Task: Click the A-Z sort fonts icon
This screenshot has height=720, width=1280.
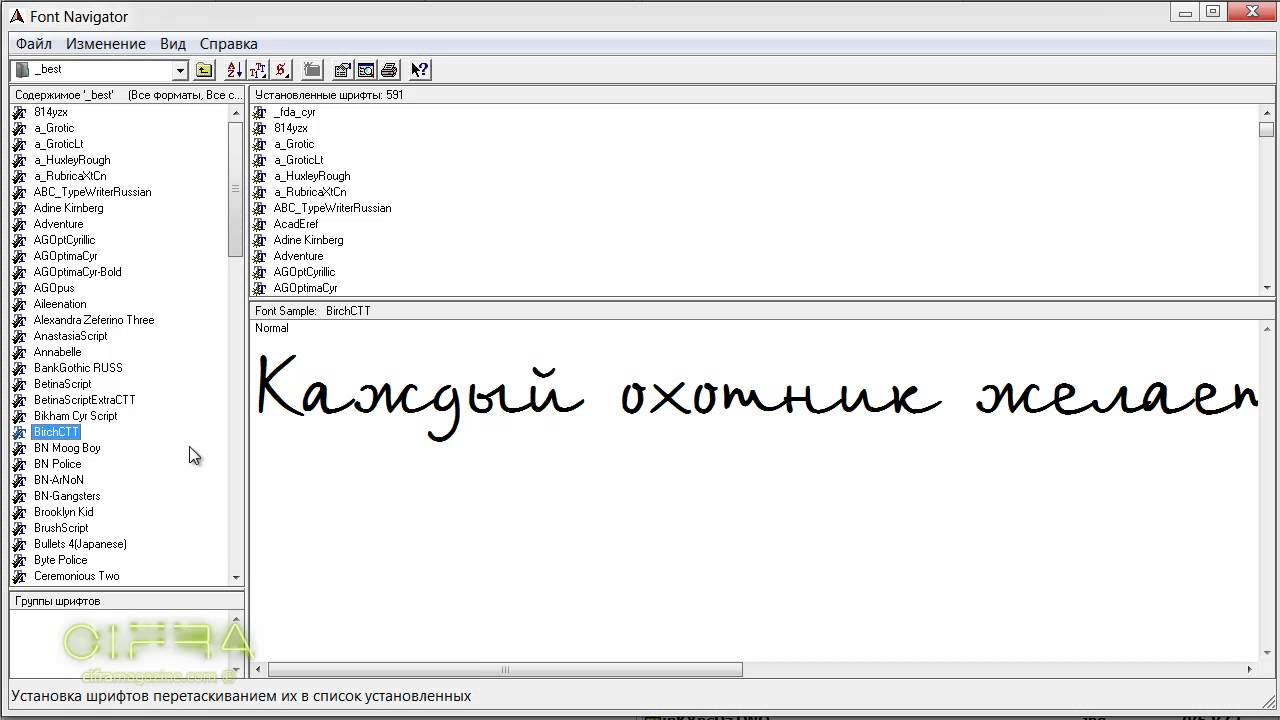Action: coord(234,70)
